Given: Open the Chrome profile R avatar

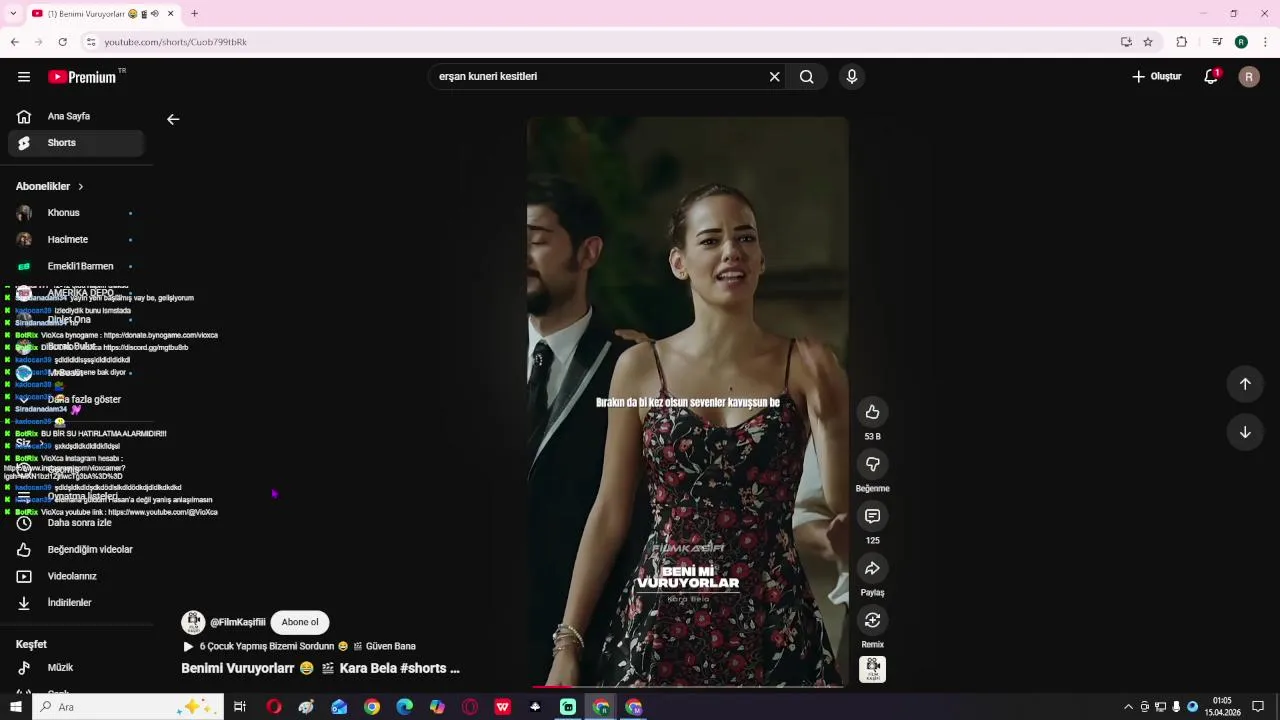Looking at the screenshot, I should 1241,42.
